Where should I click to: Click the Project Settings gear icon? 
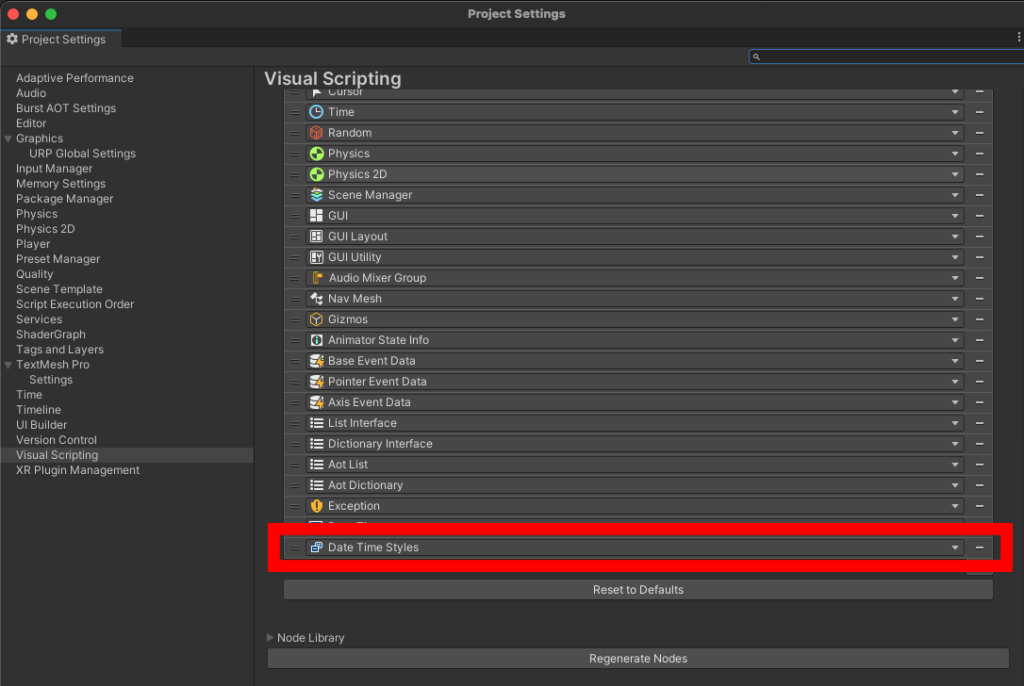coord(12,40)
